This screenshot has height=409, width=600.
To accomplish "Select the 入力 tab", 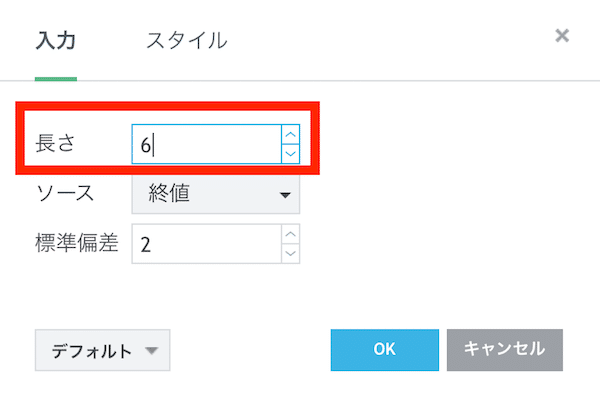I will pyautogui.click(x=56, y=41).
